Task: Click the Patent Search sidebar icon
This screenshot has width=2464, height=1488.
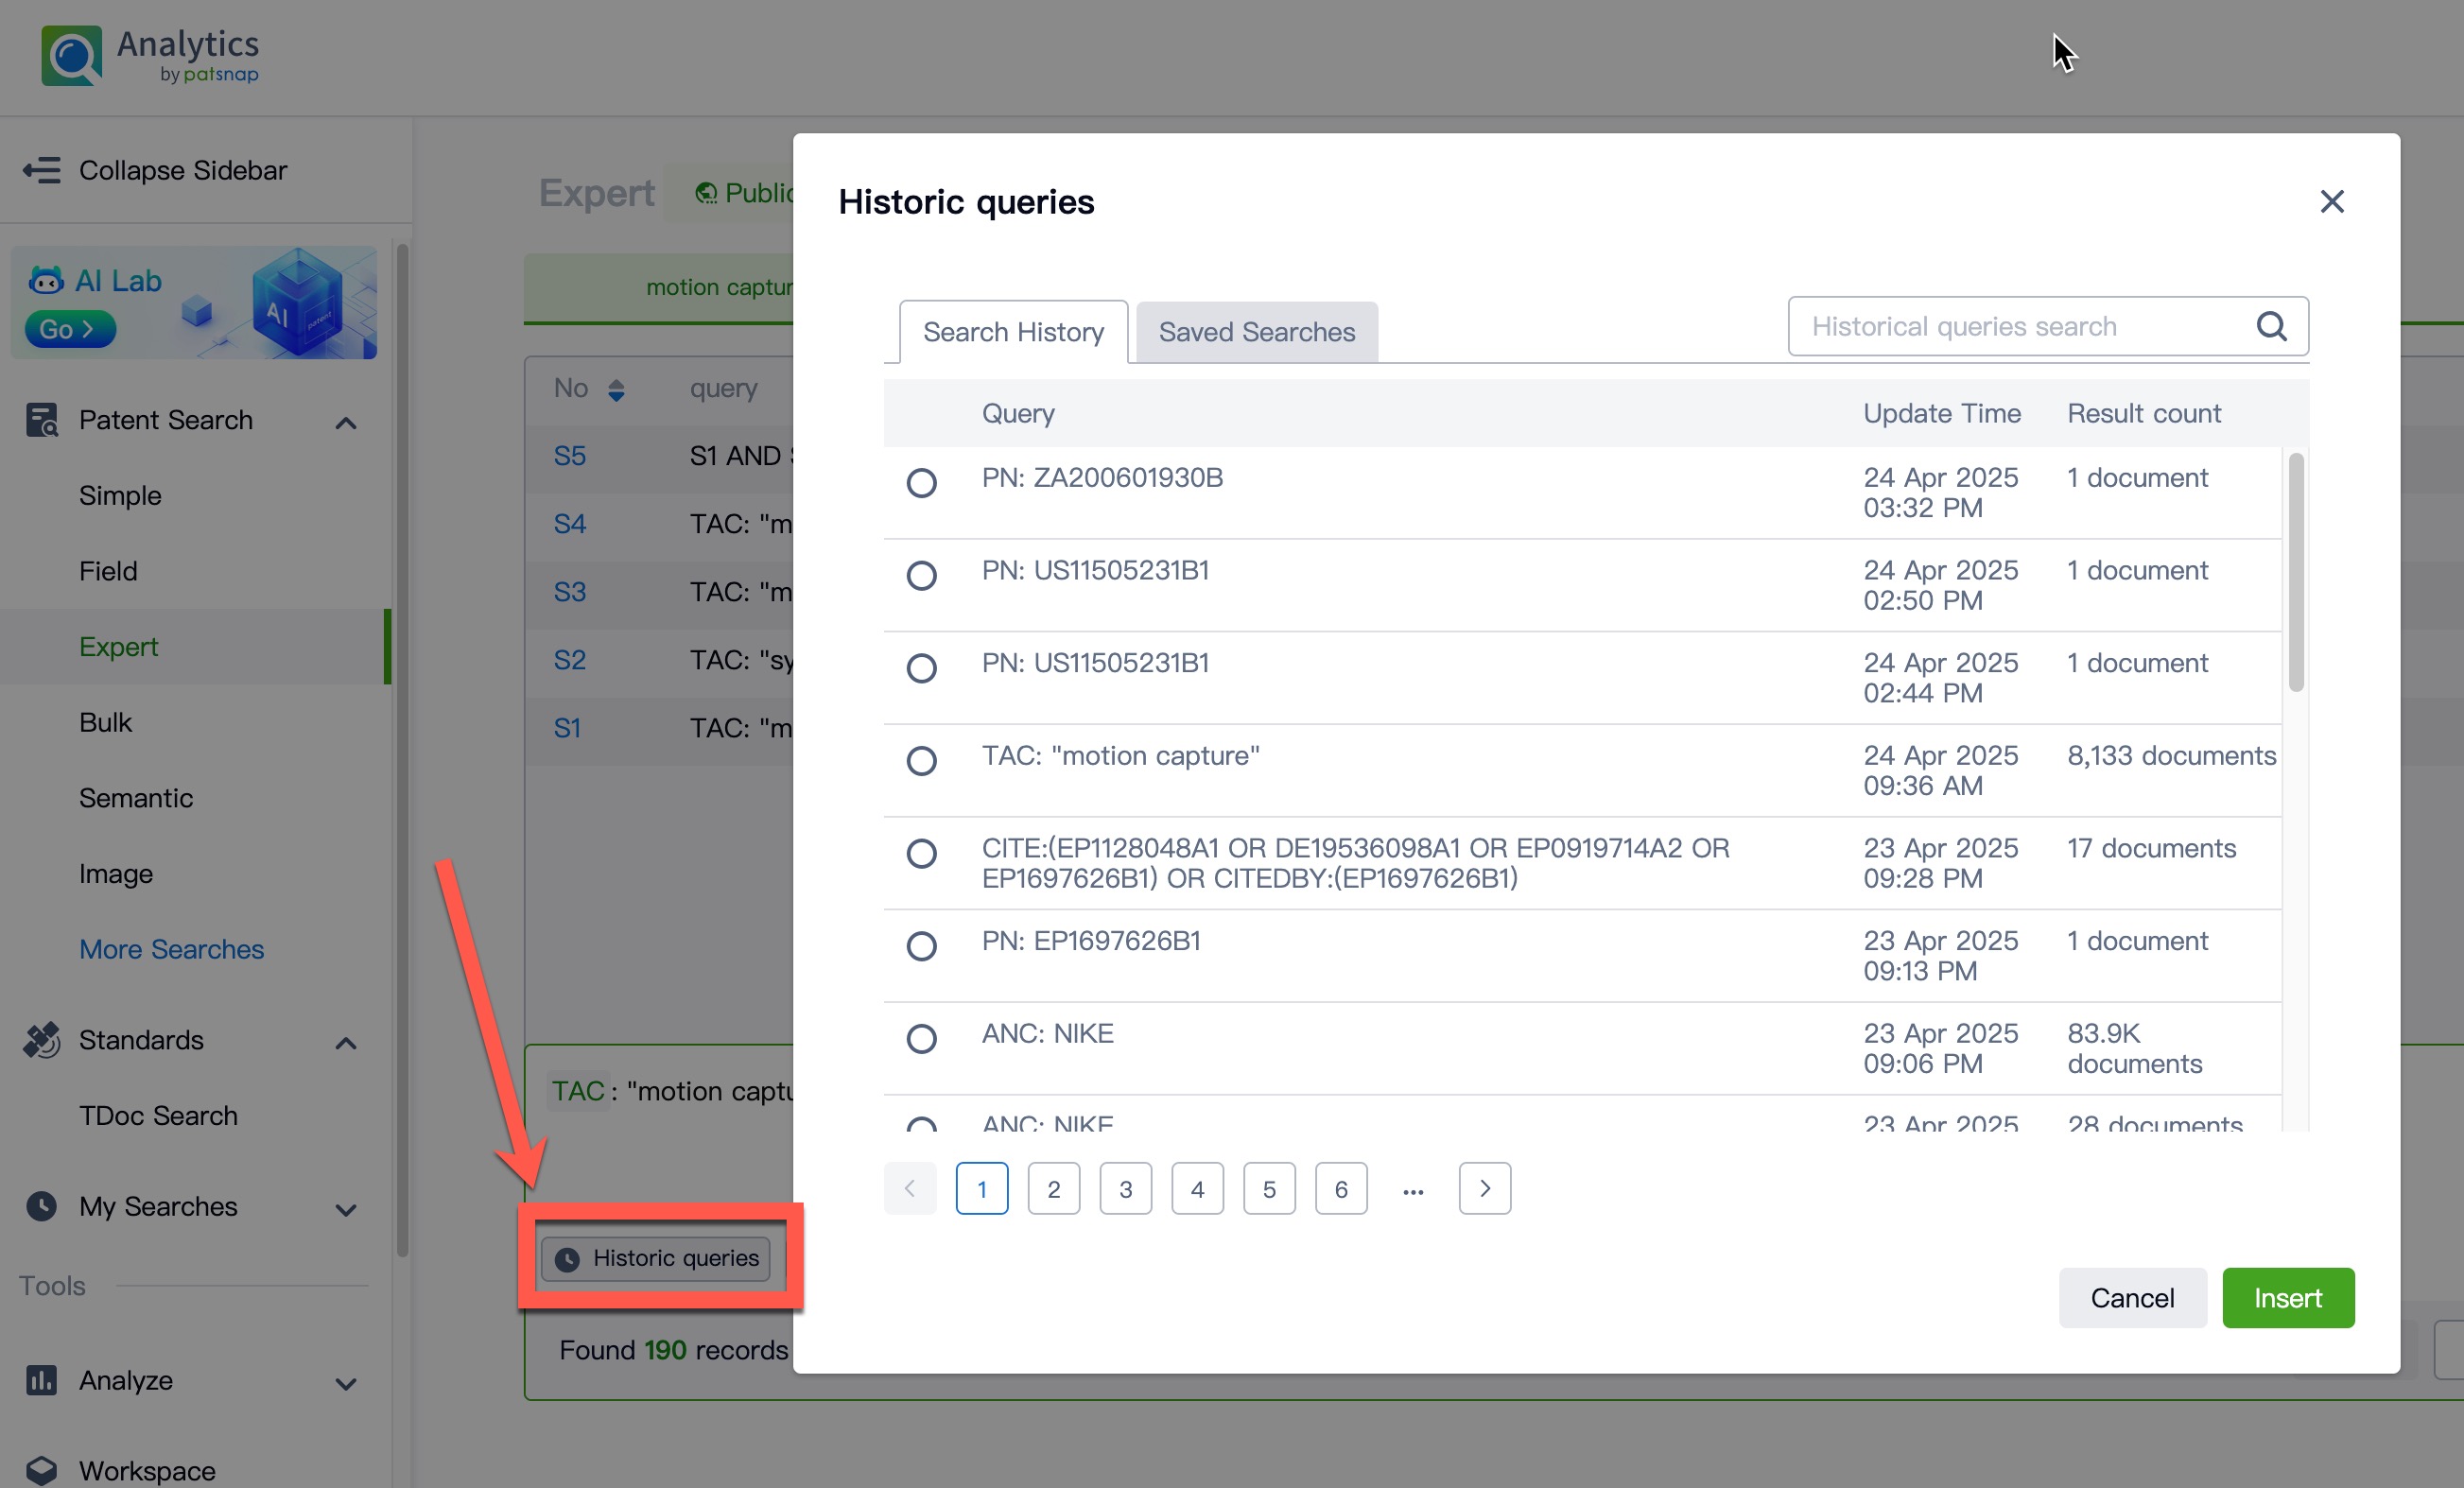Action: coord(42,420)
